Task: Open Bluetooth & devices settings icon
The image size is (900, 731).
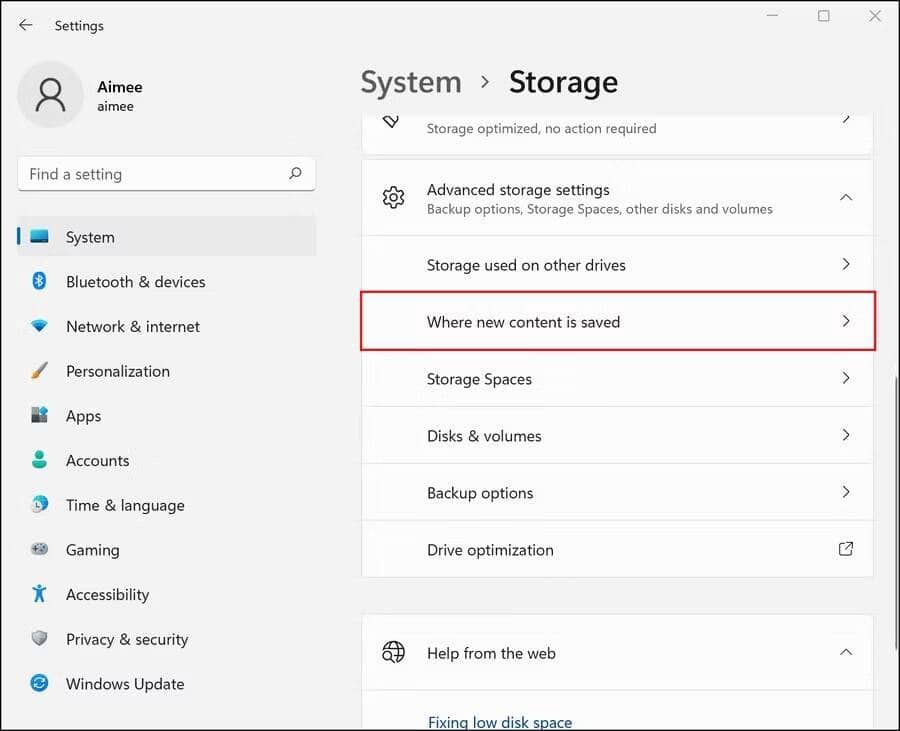Action: coord(38,281)
